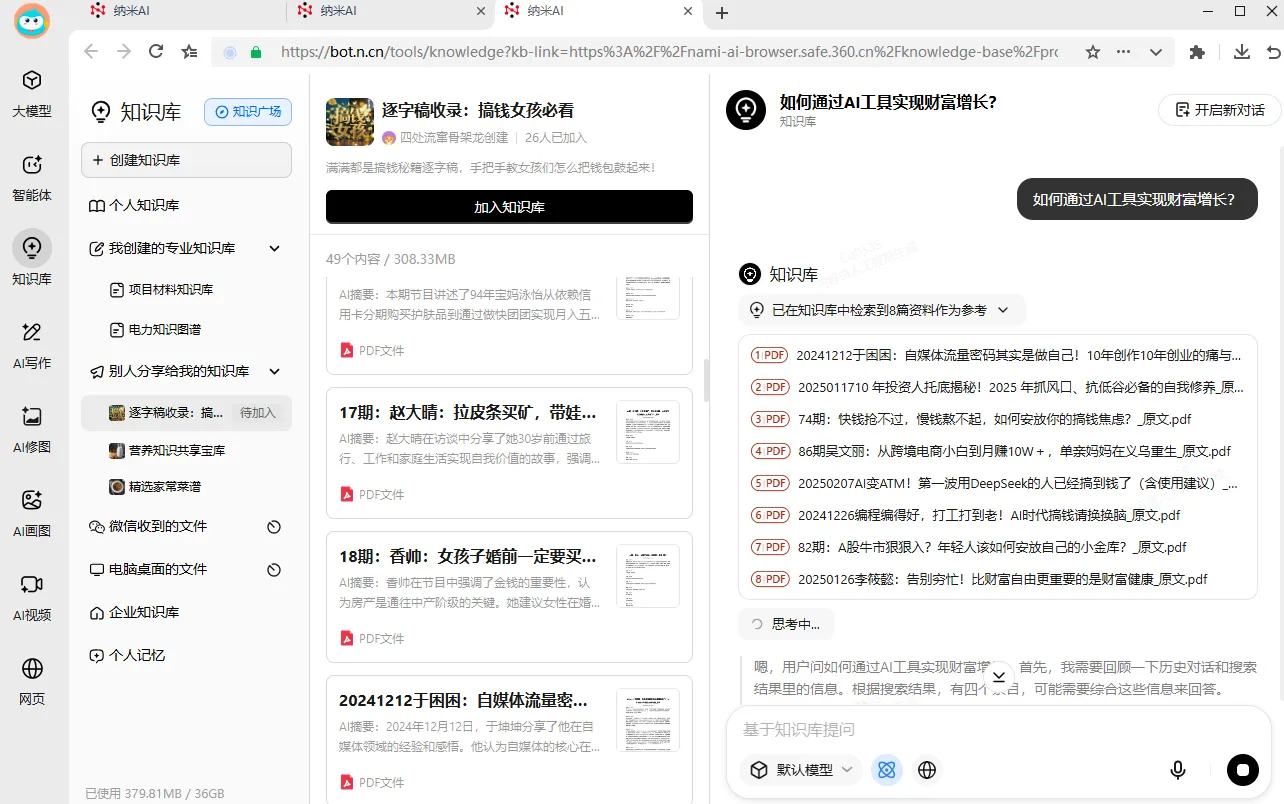The image size is (1284, 804).
Task: Open the new tab plus button
Action: click(x=722, y=13)
